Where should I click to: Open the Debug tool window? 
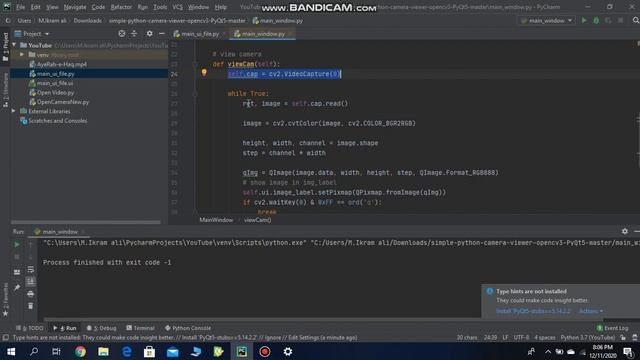pos(101,328)
